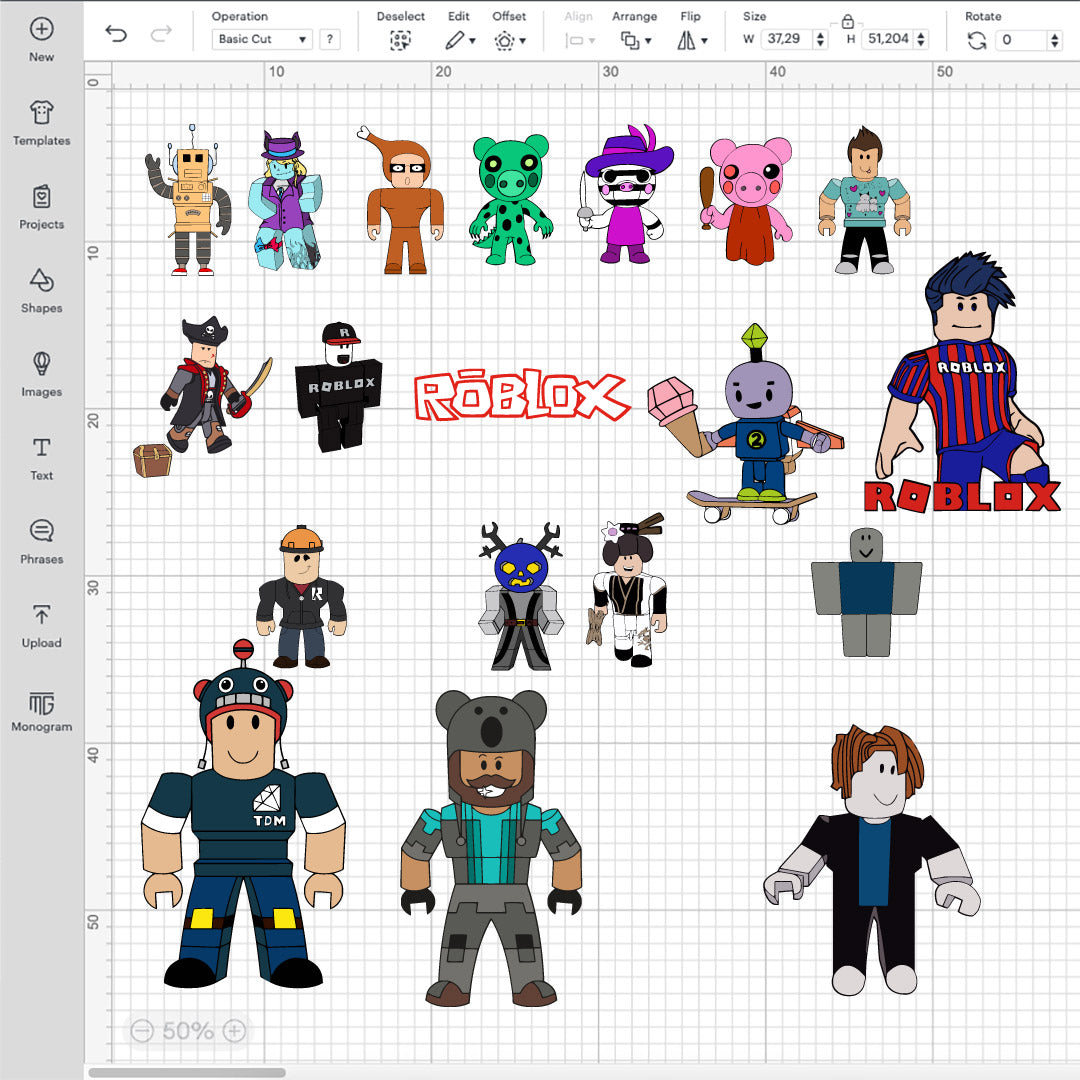The image size is (1080, 1080).
Task: Select the green spotted Piggy character
Action: coord(510,200)
